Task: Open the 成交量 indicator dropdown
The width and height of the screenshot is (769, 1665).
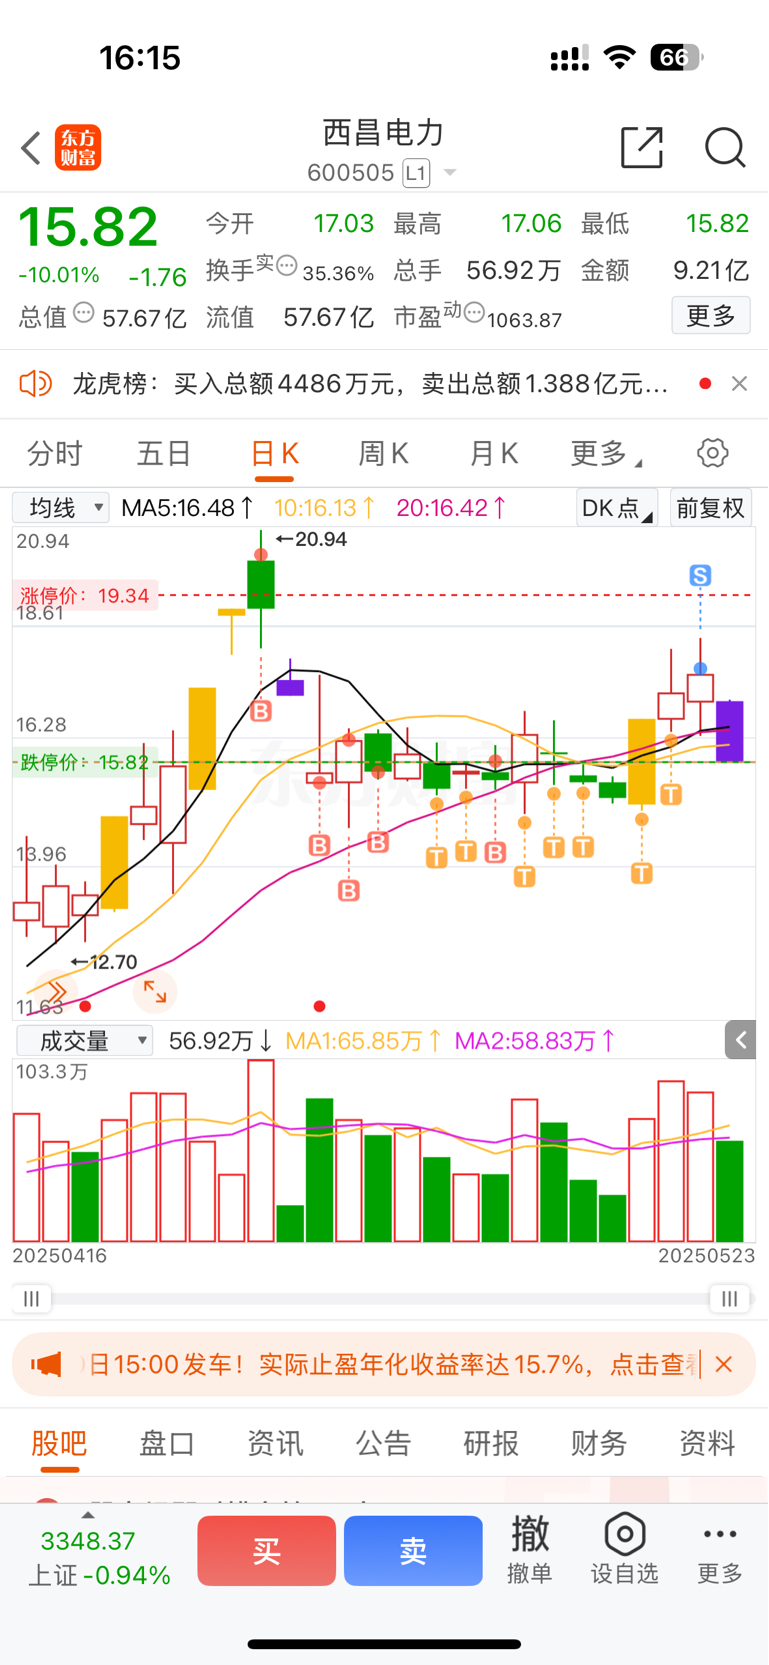Action: tap(85, 1041)
